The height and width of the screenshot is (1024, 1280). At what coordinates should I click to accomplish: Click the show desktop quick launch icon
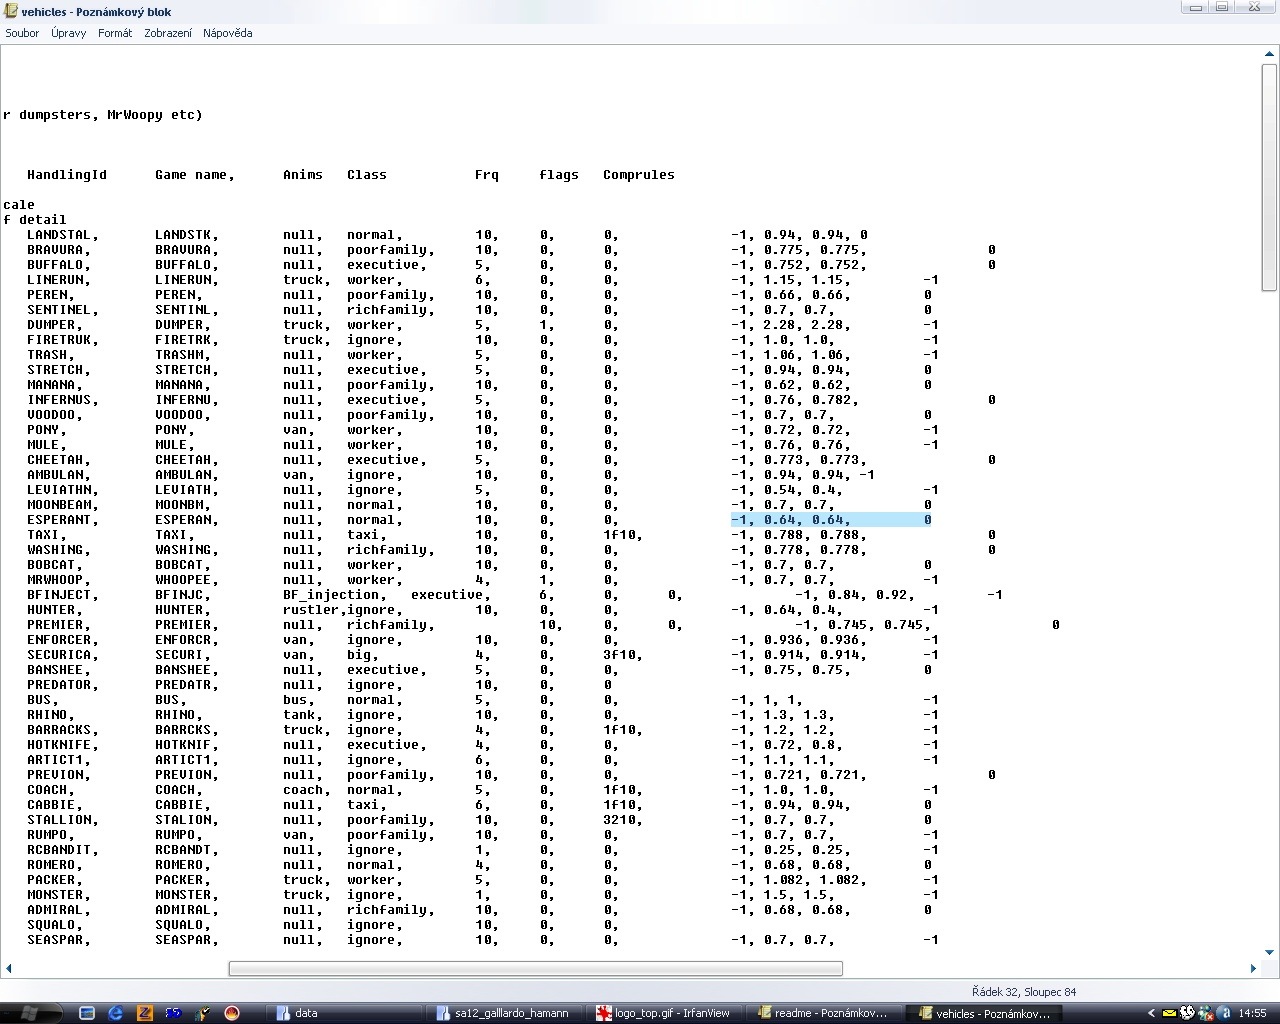click(x=87, y=1013)
